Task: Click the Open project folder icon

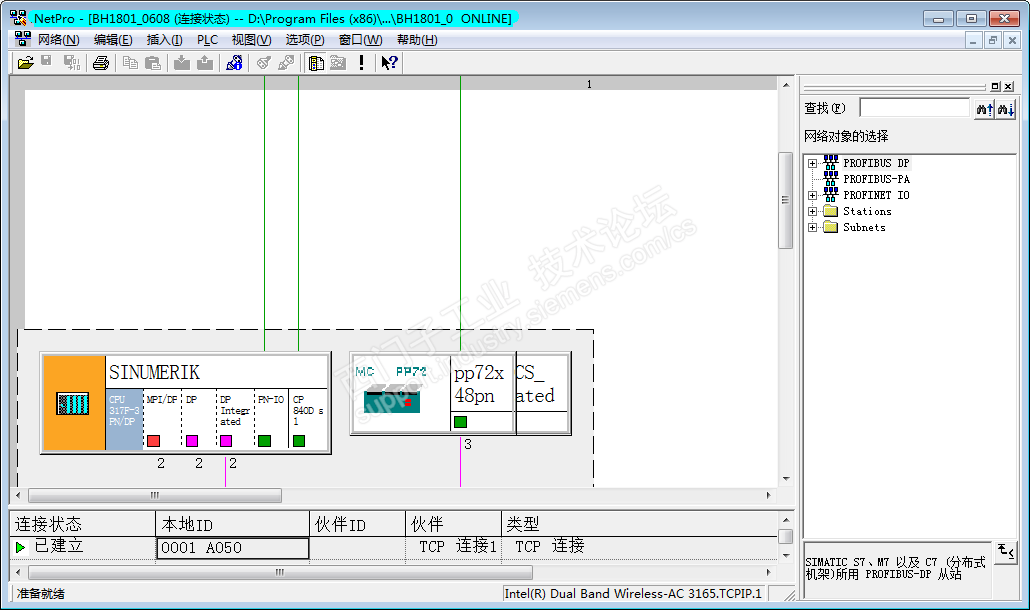Action: point(26,63)
